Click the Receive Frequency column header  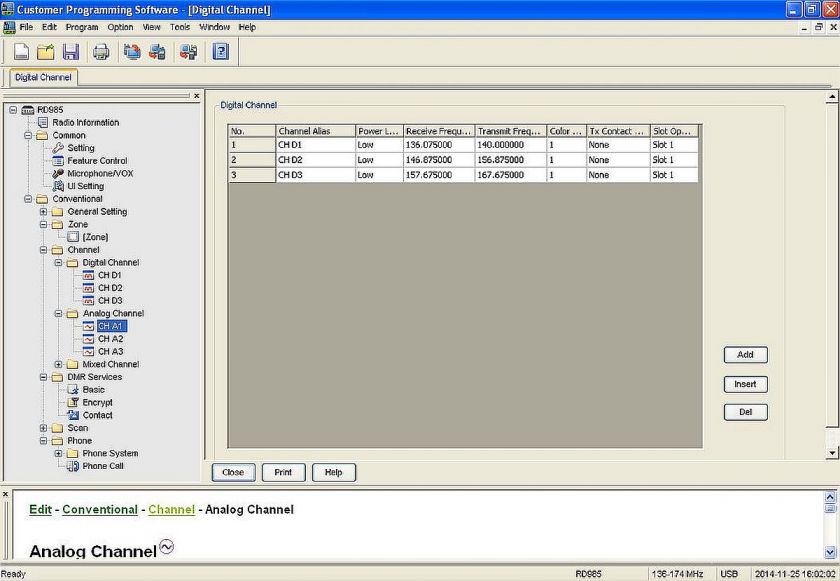coord(439,131)
